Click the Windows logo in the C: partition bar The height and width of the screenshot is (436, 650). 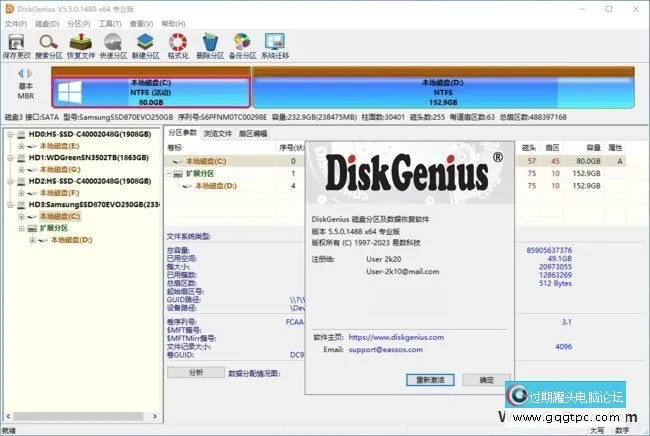click(70, 92)
